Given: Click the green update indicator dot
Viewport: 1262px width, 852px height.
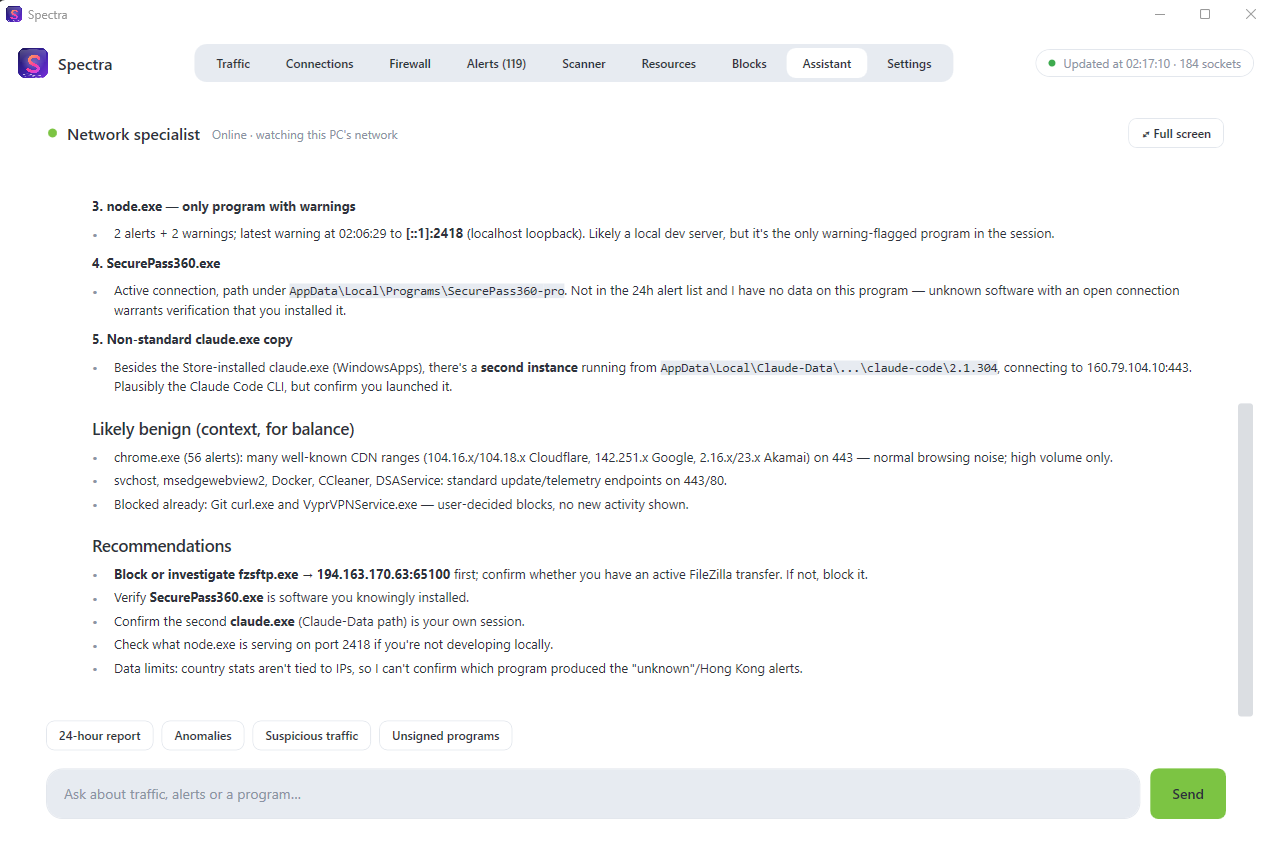Looking at the screenshot, I should click(x=1051, y=63).
